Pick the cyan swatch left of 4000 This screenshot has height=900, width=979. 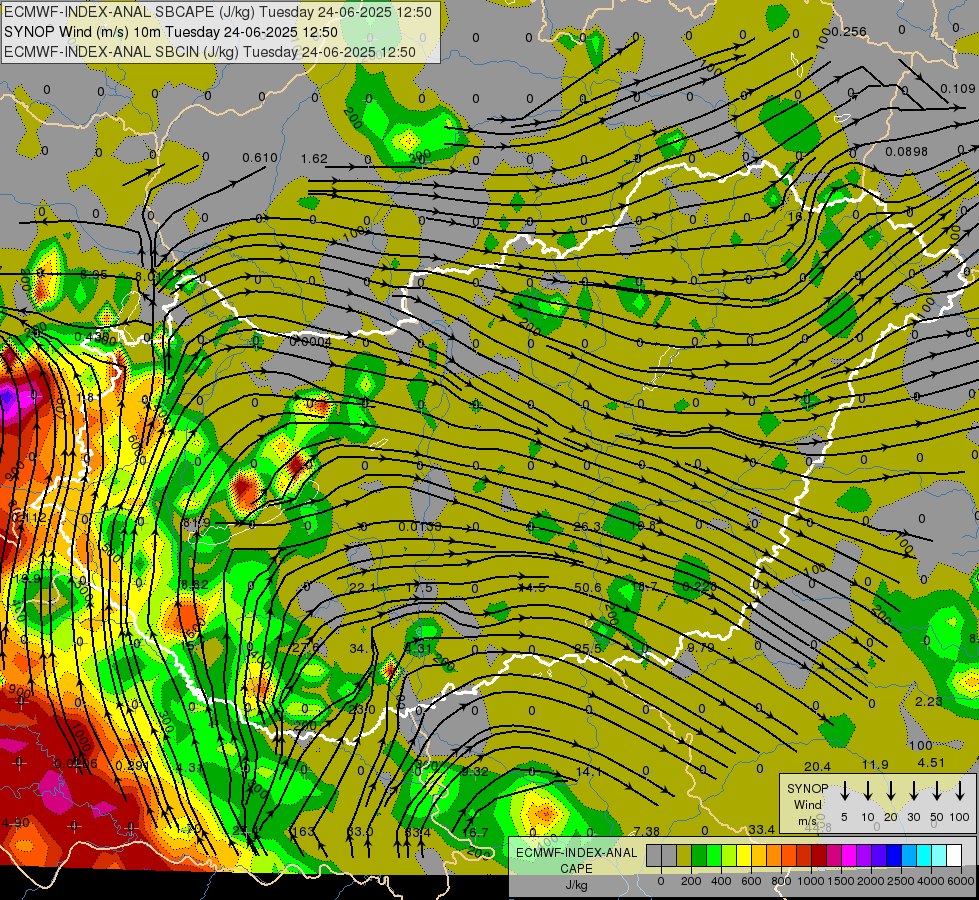coord(925,855)
